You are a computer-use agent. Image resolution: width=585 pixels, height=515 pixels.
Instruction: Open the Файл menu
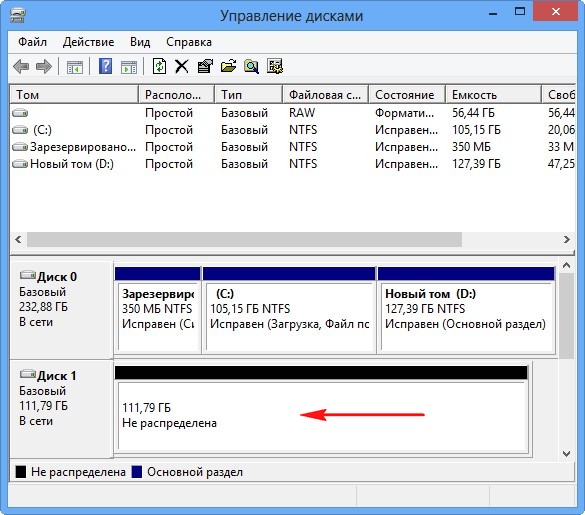[32, 42]
